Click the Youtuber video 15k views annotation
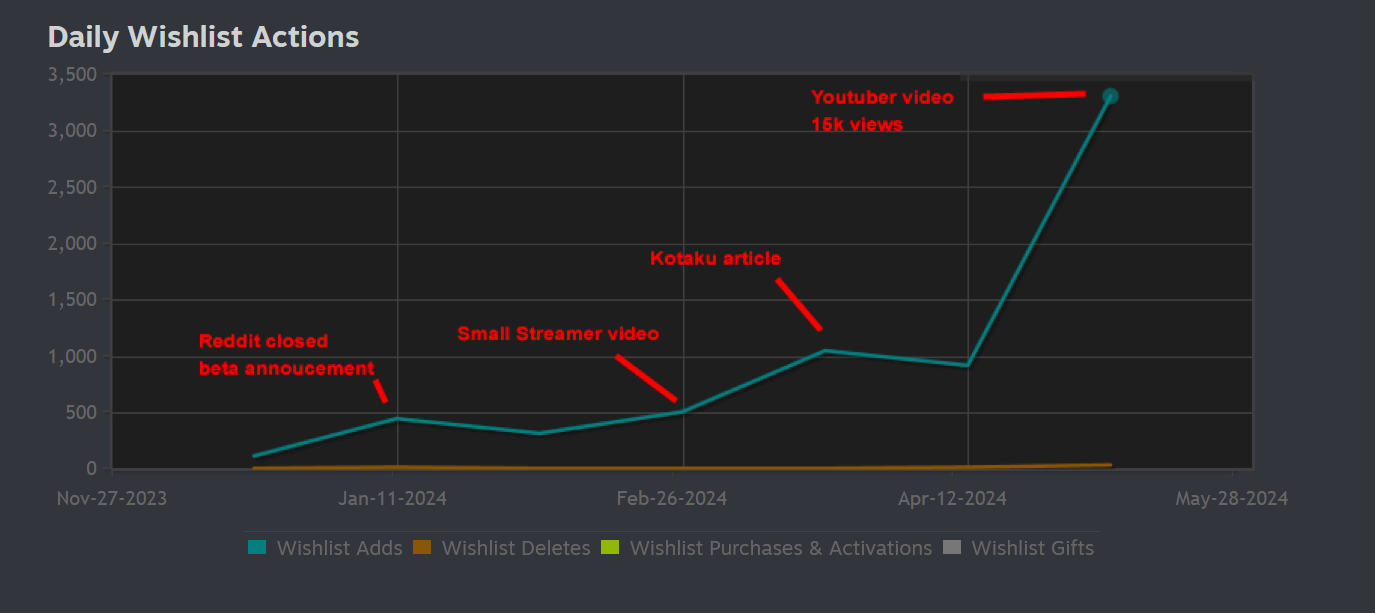This screenshot has height=613, width=1375. click(x=882, y=111)
